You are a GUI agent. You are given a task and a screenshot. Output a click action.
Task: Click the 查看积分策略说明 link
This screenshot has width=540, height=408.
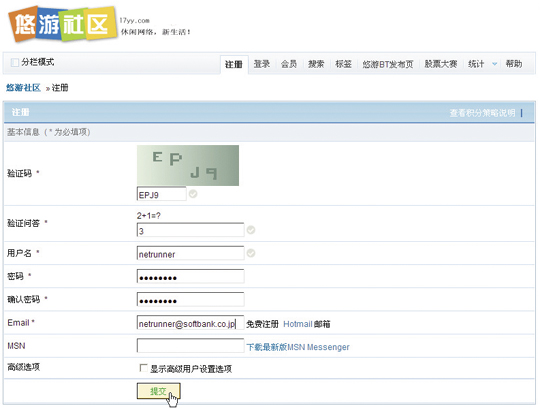point(482,113)
